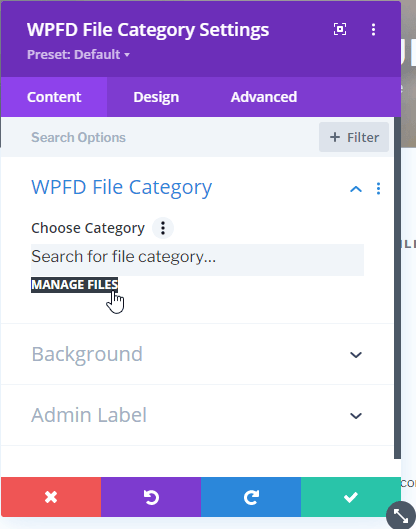
Task: Click the expand modal fullscreen icon
Action: pyautogui.click(x=340, y=29)
